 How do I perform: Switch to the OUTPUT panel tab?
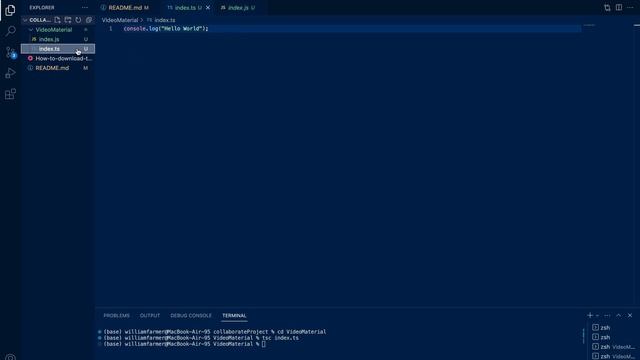coord(150,316)
